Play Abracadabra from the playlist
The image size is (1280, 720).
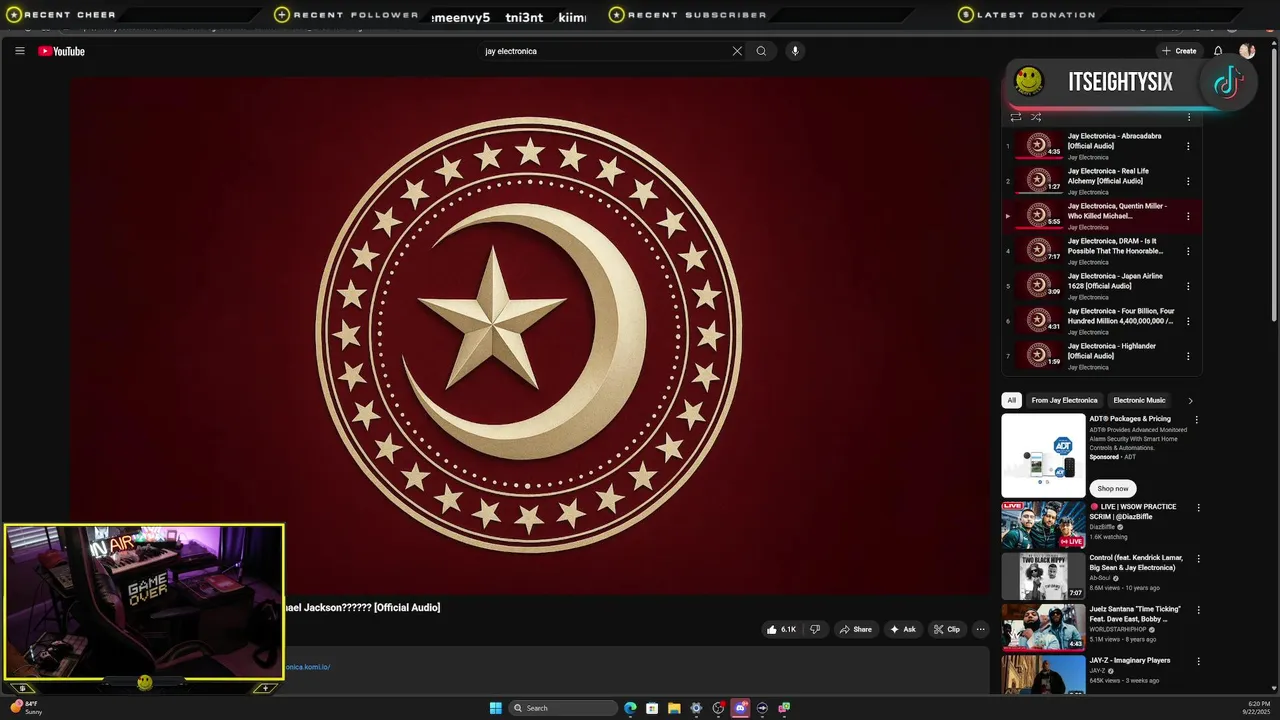coord(1100,146)
